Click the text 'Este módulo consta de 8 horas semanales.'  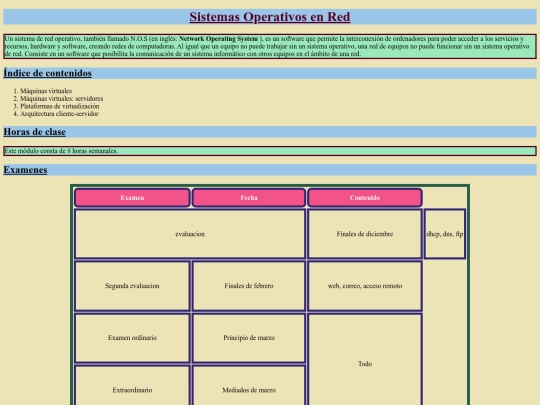(61, 151)
